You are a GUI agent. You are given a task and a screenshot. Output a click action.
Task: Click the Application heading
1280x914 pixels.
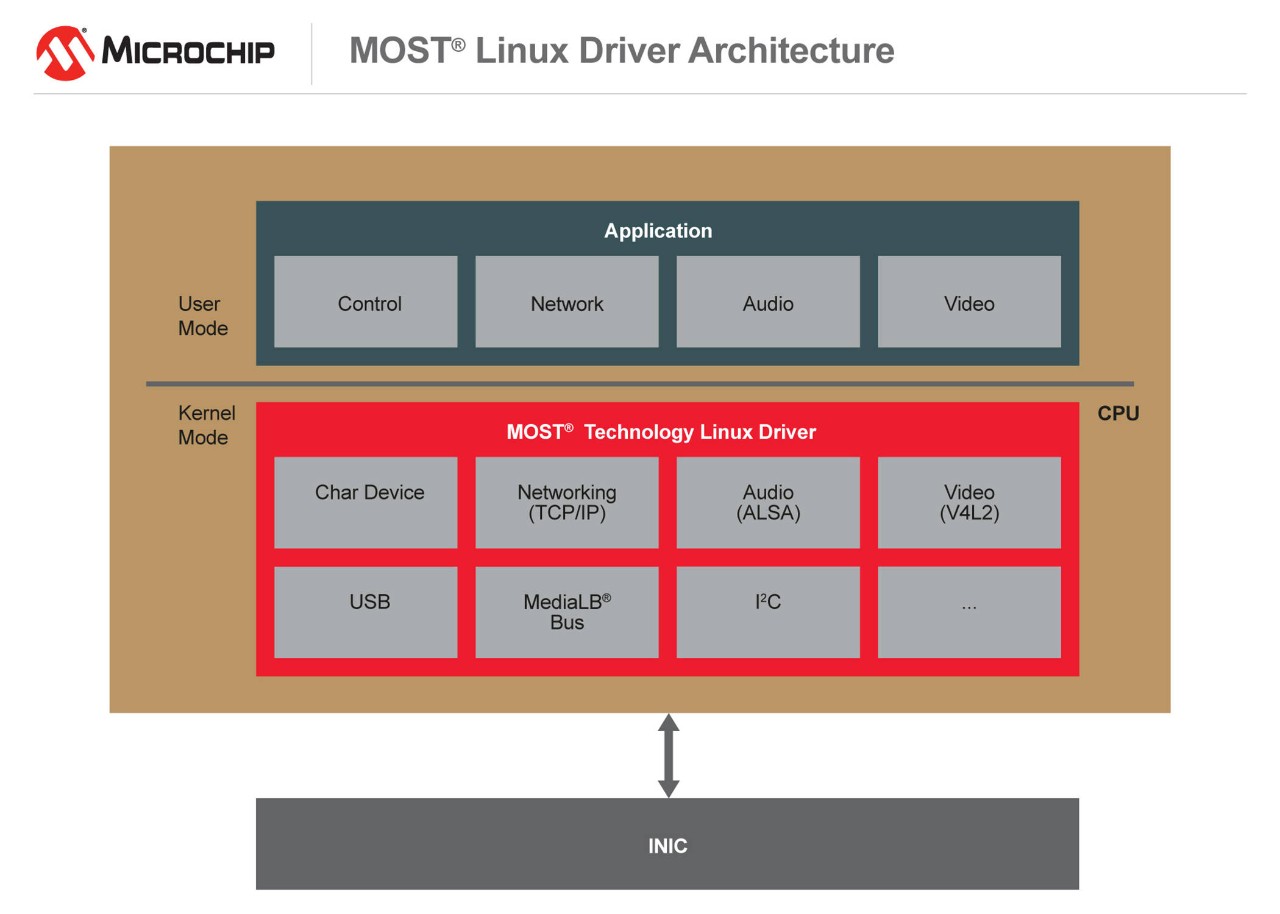[x=658, y=231]
